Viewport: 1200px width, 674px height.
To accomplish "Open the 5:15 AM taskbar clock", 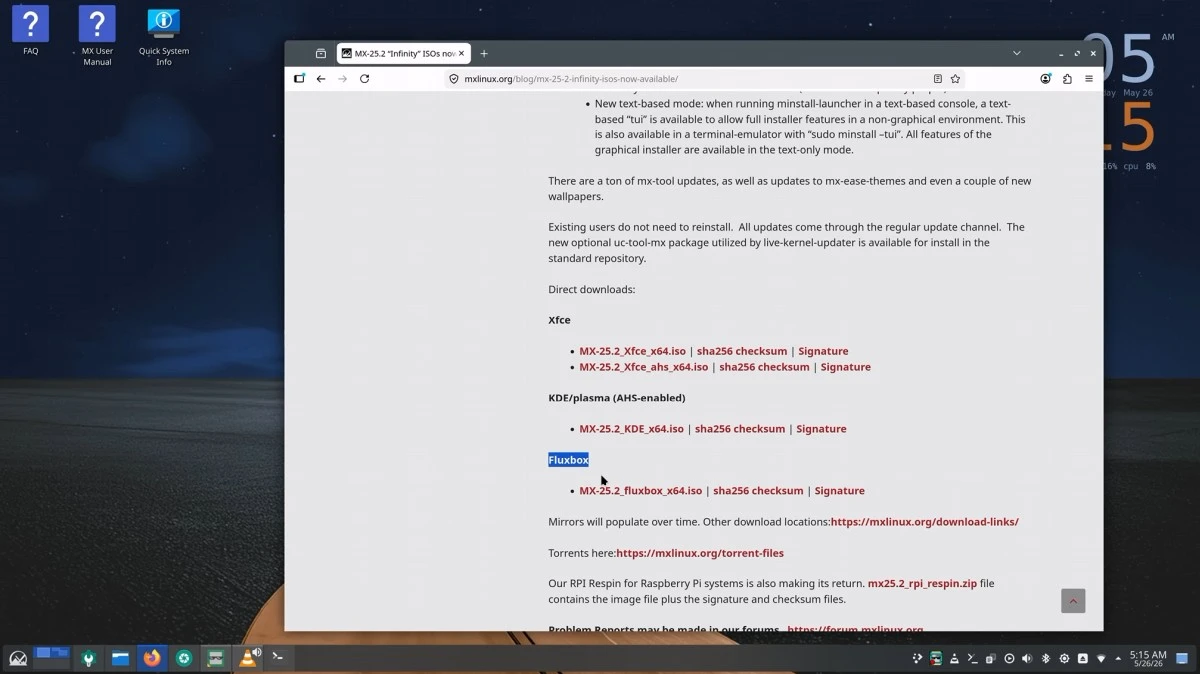I will [x=1148, y=658].
